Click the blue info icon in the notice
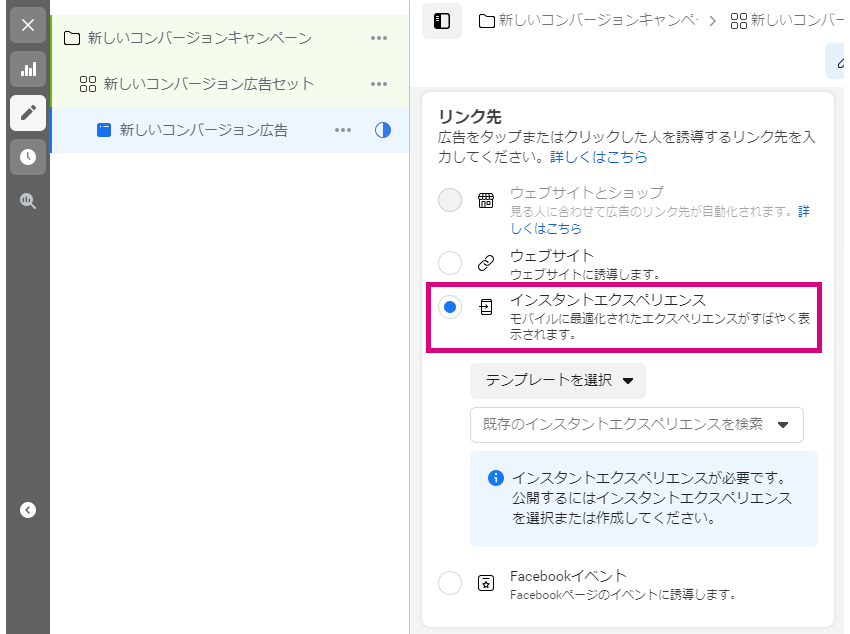This screenshot has height=634, width=850. pos(495,478)
